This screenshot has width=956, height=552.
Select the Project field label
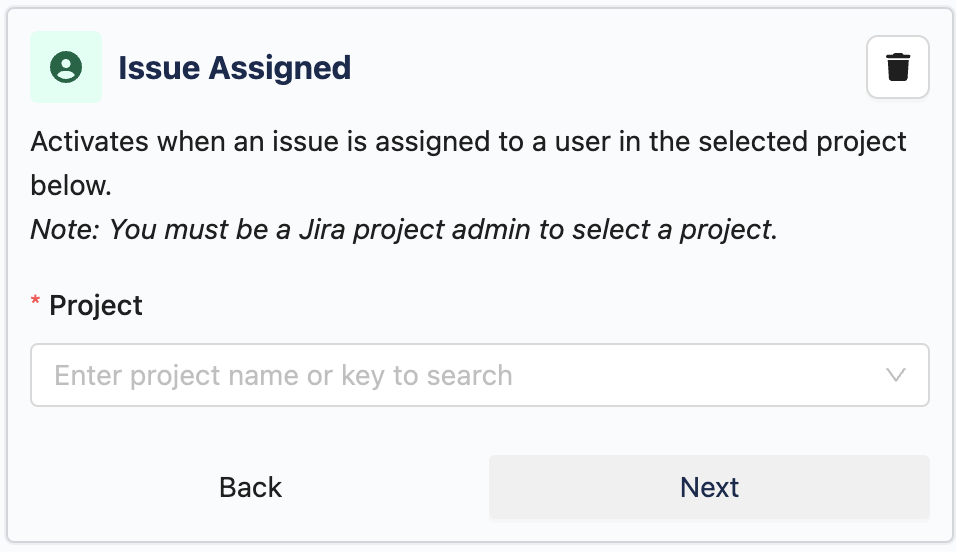coord(96,305)
